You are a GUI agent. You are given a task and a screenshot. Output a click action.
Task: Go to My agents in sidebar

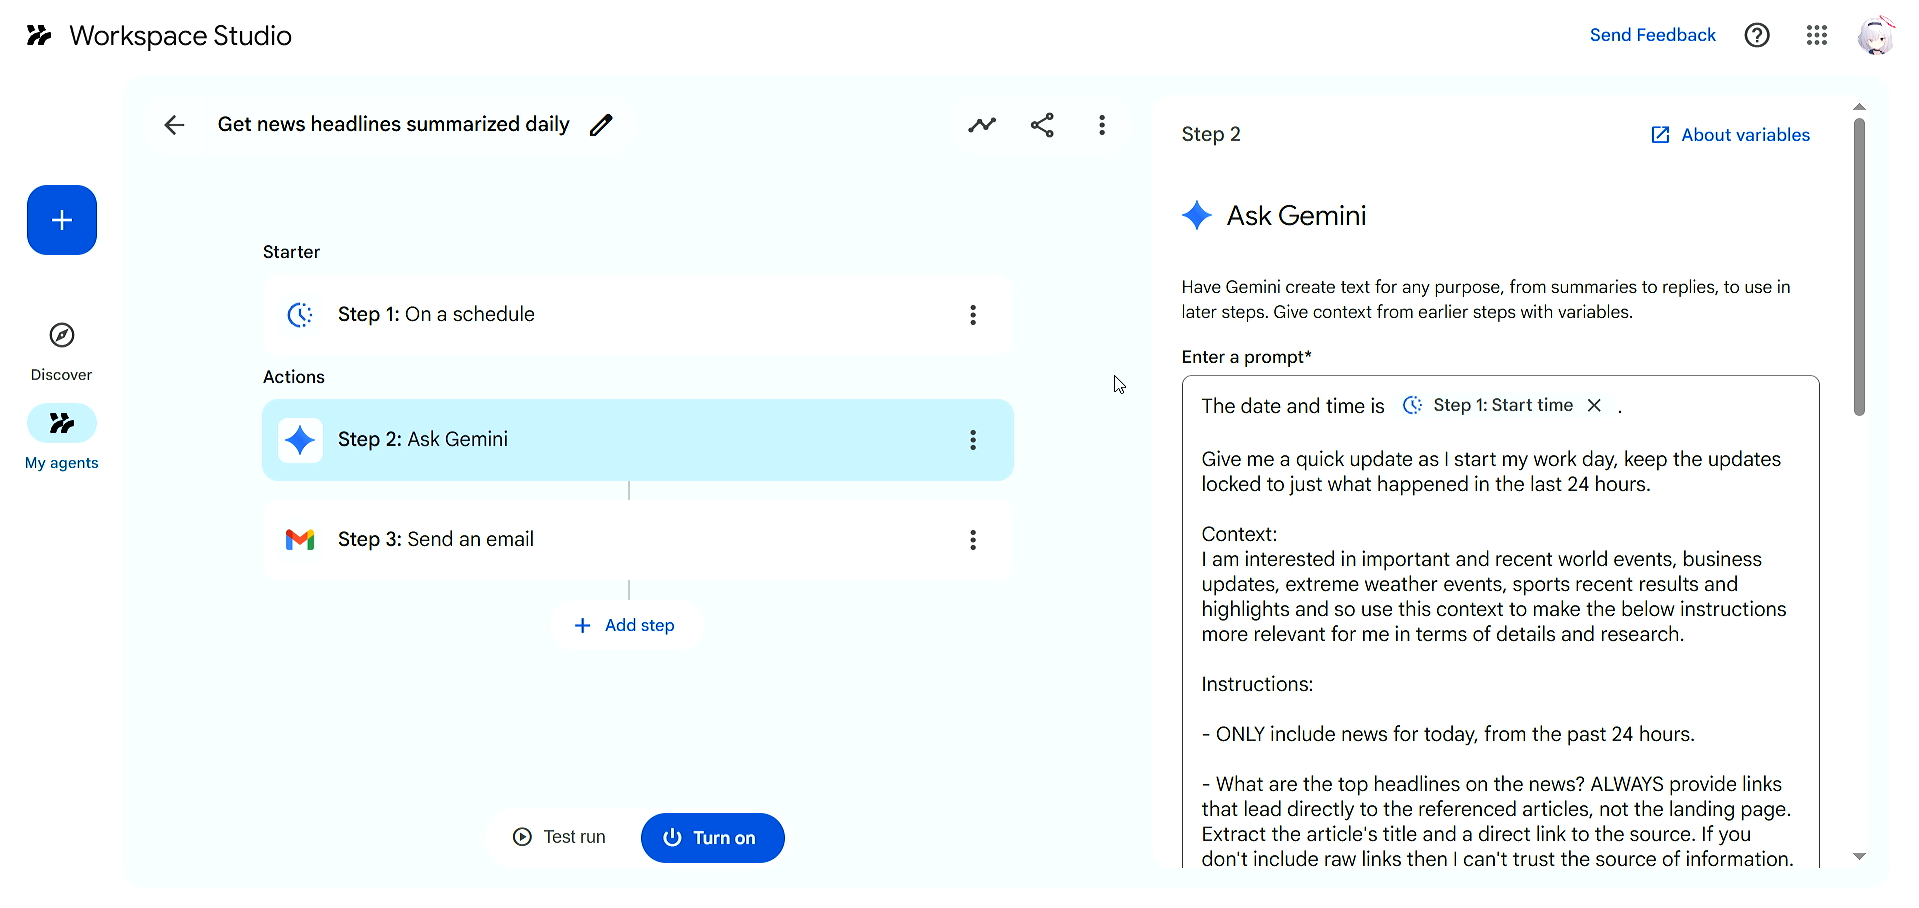pos(62,425)
